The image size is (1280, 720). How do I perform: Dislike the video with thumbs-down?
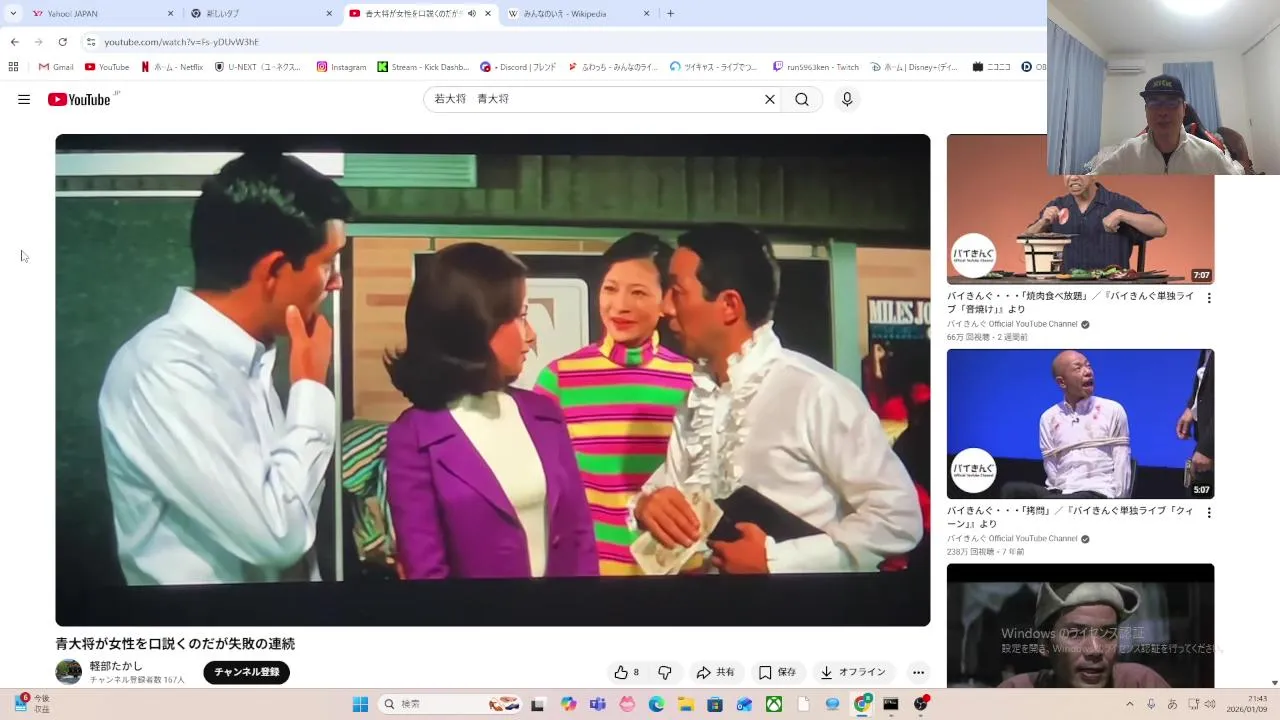(664, 672)
